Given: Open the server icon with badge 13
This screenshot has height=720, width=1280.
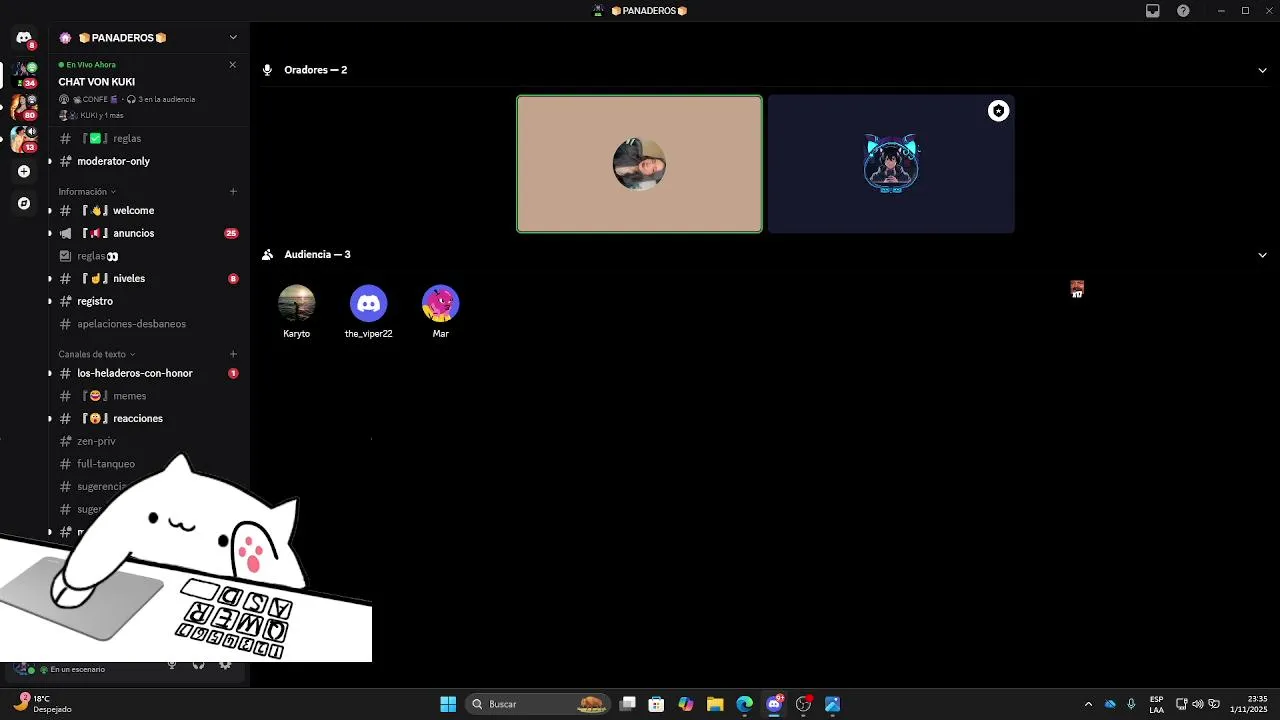Looking at the screenshot, I should (24, 139).
